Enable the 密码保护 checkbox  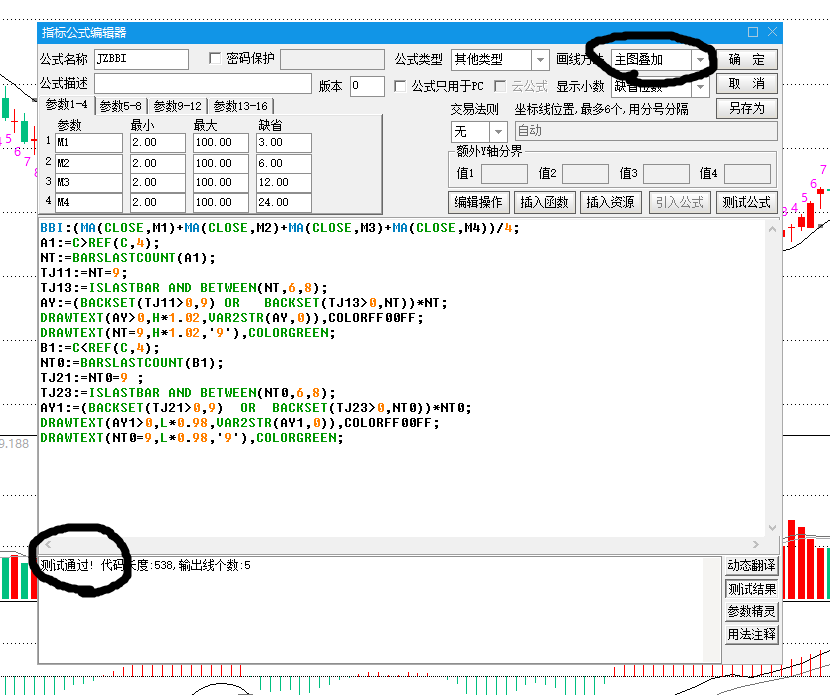(x=215, y=59)
